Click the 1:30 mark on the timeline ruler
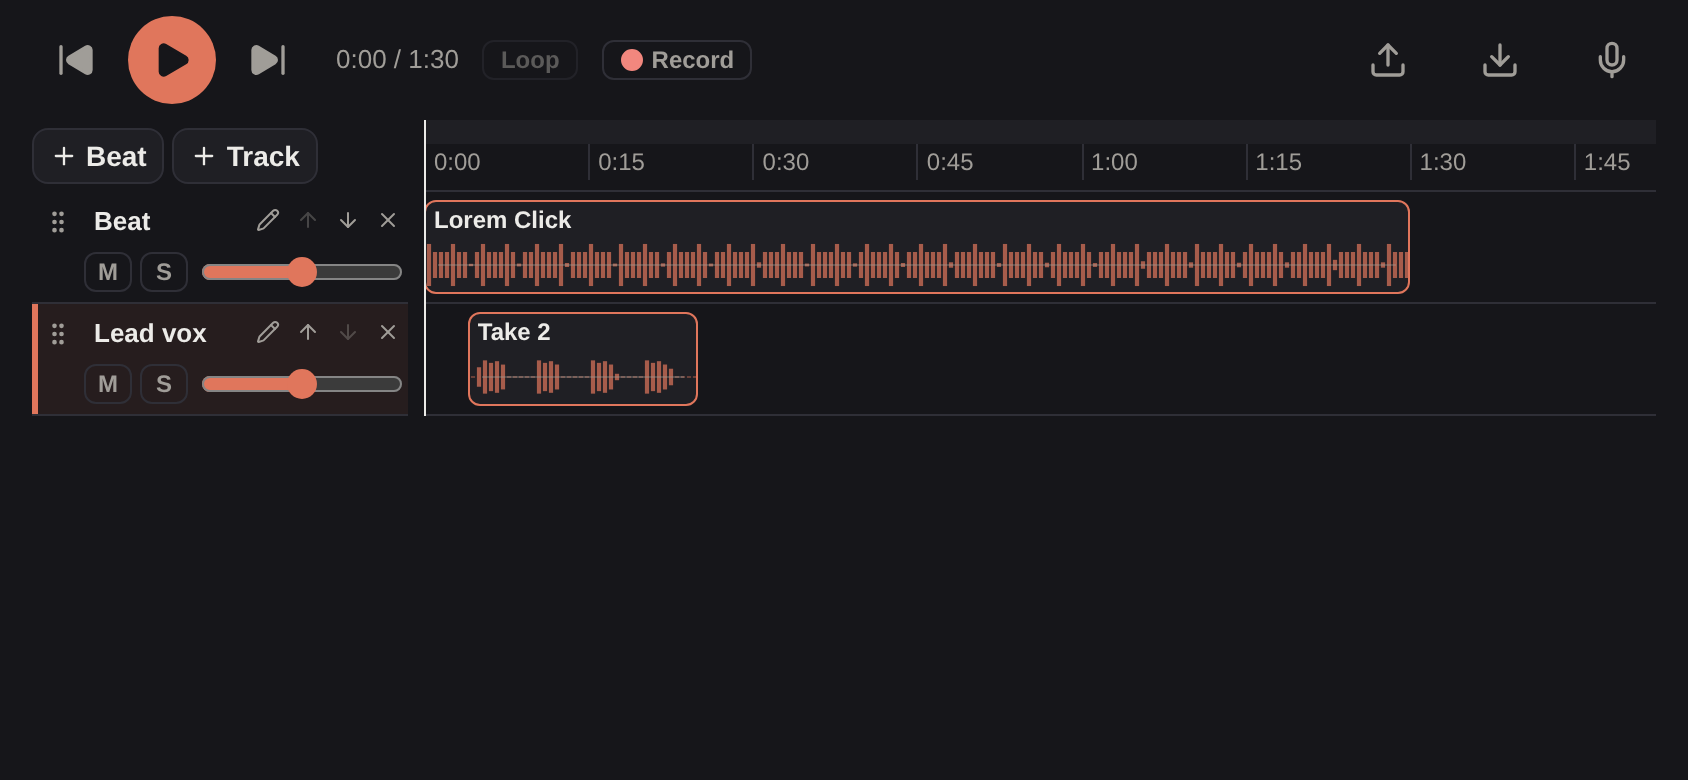The image size is (1688, 780). tap(1443, 162)
